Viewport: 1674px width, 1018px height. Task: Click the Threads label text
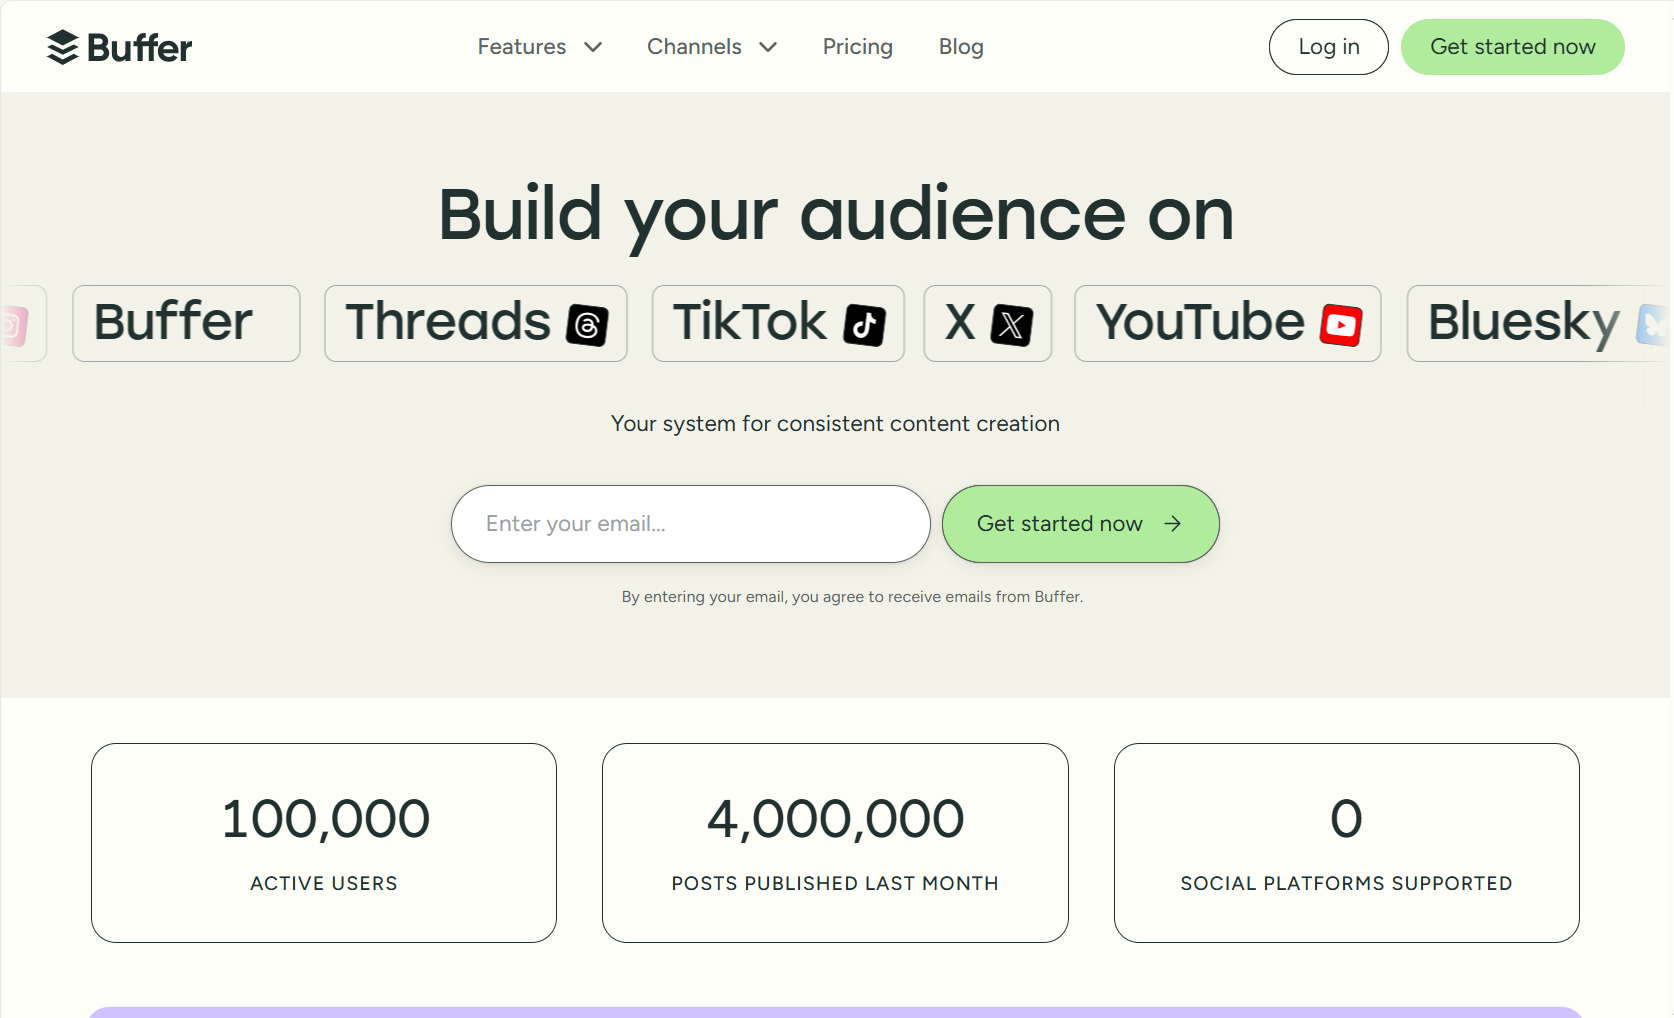pos(448,322)
